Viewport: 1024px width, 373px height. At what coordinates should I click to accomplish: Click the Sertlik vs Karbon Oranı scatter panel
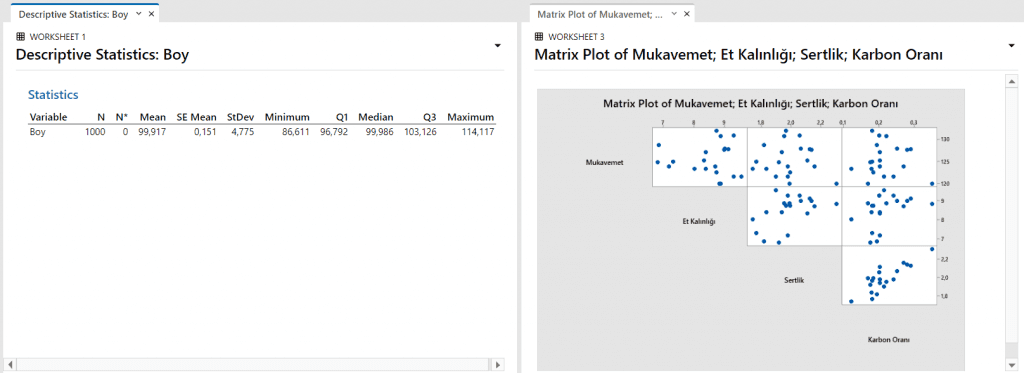coord(888,275)
